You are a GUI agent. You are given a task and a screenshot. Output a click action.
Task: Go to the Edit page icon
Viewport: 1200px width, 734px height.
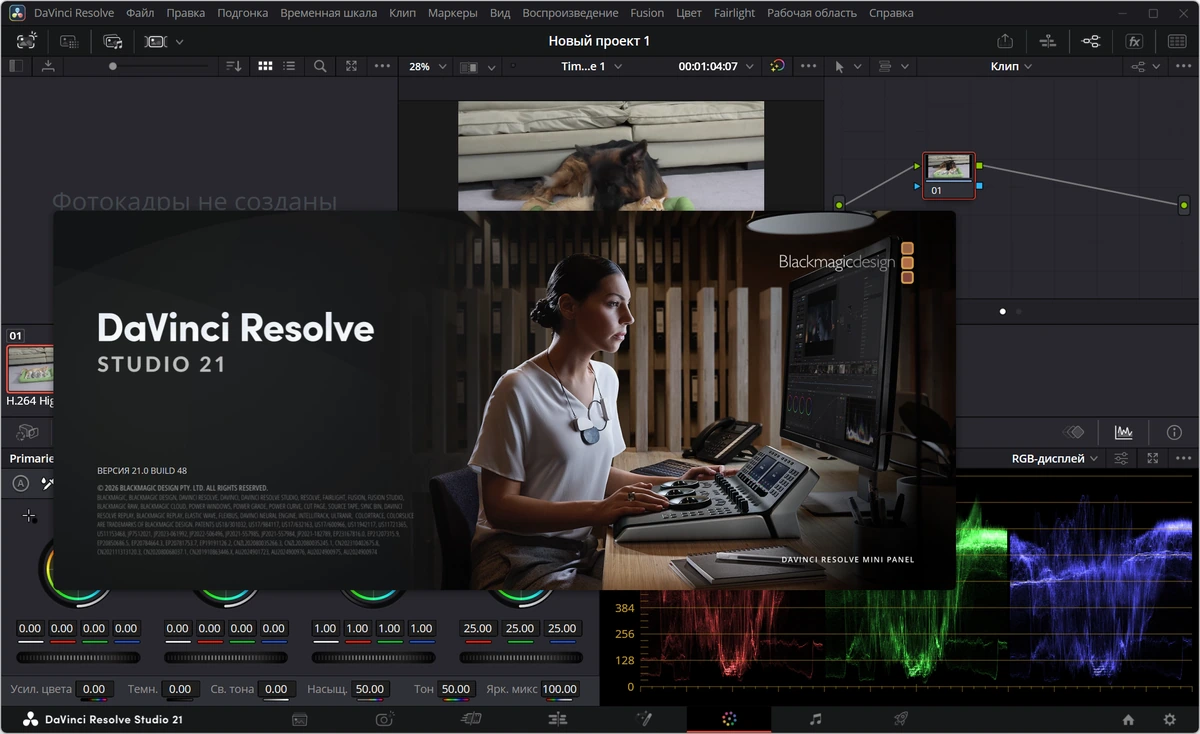558,719
